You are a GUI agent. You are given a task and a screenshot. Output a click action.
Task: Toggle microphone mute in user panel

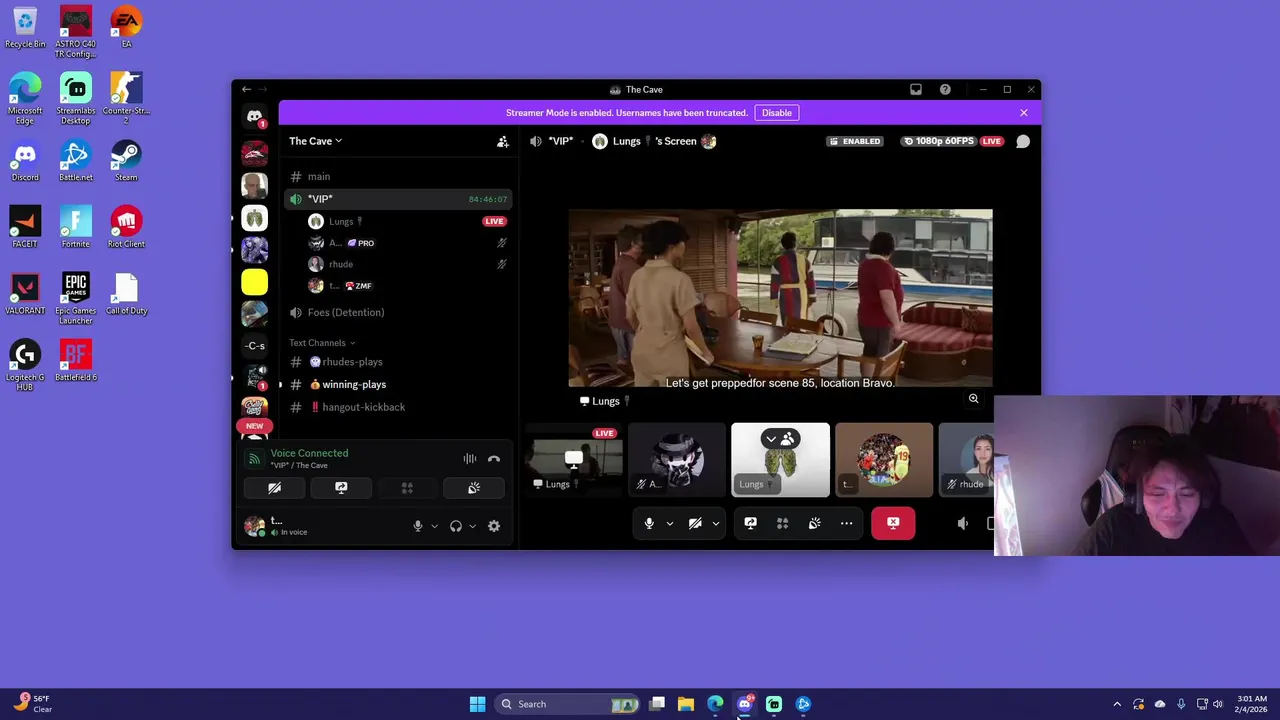click(418, 526)
